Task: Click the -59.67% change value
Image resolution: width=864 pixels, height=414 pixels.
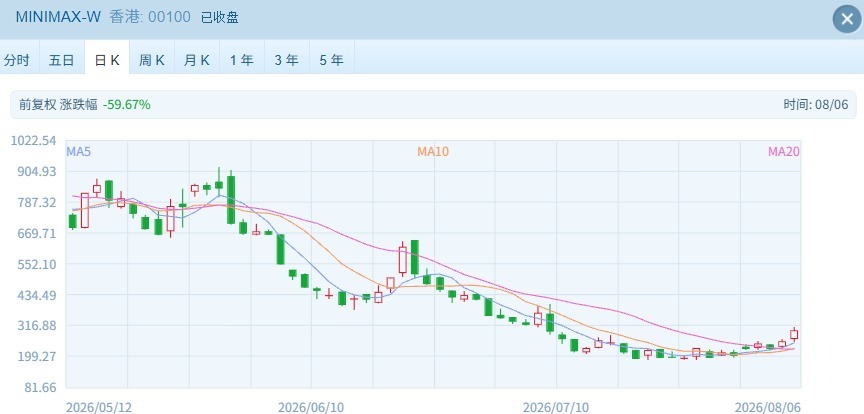Action: (127, 104)
